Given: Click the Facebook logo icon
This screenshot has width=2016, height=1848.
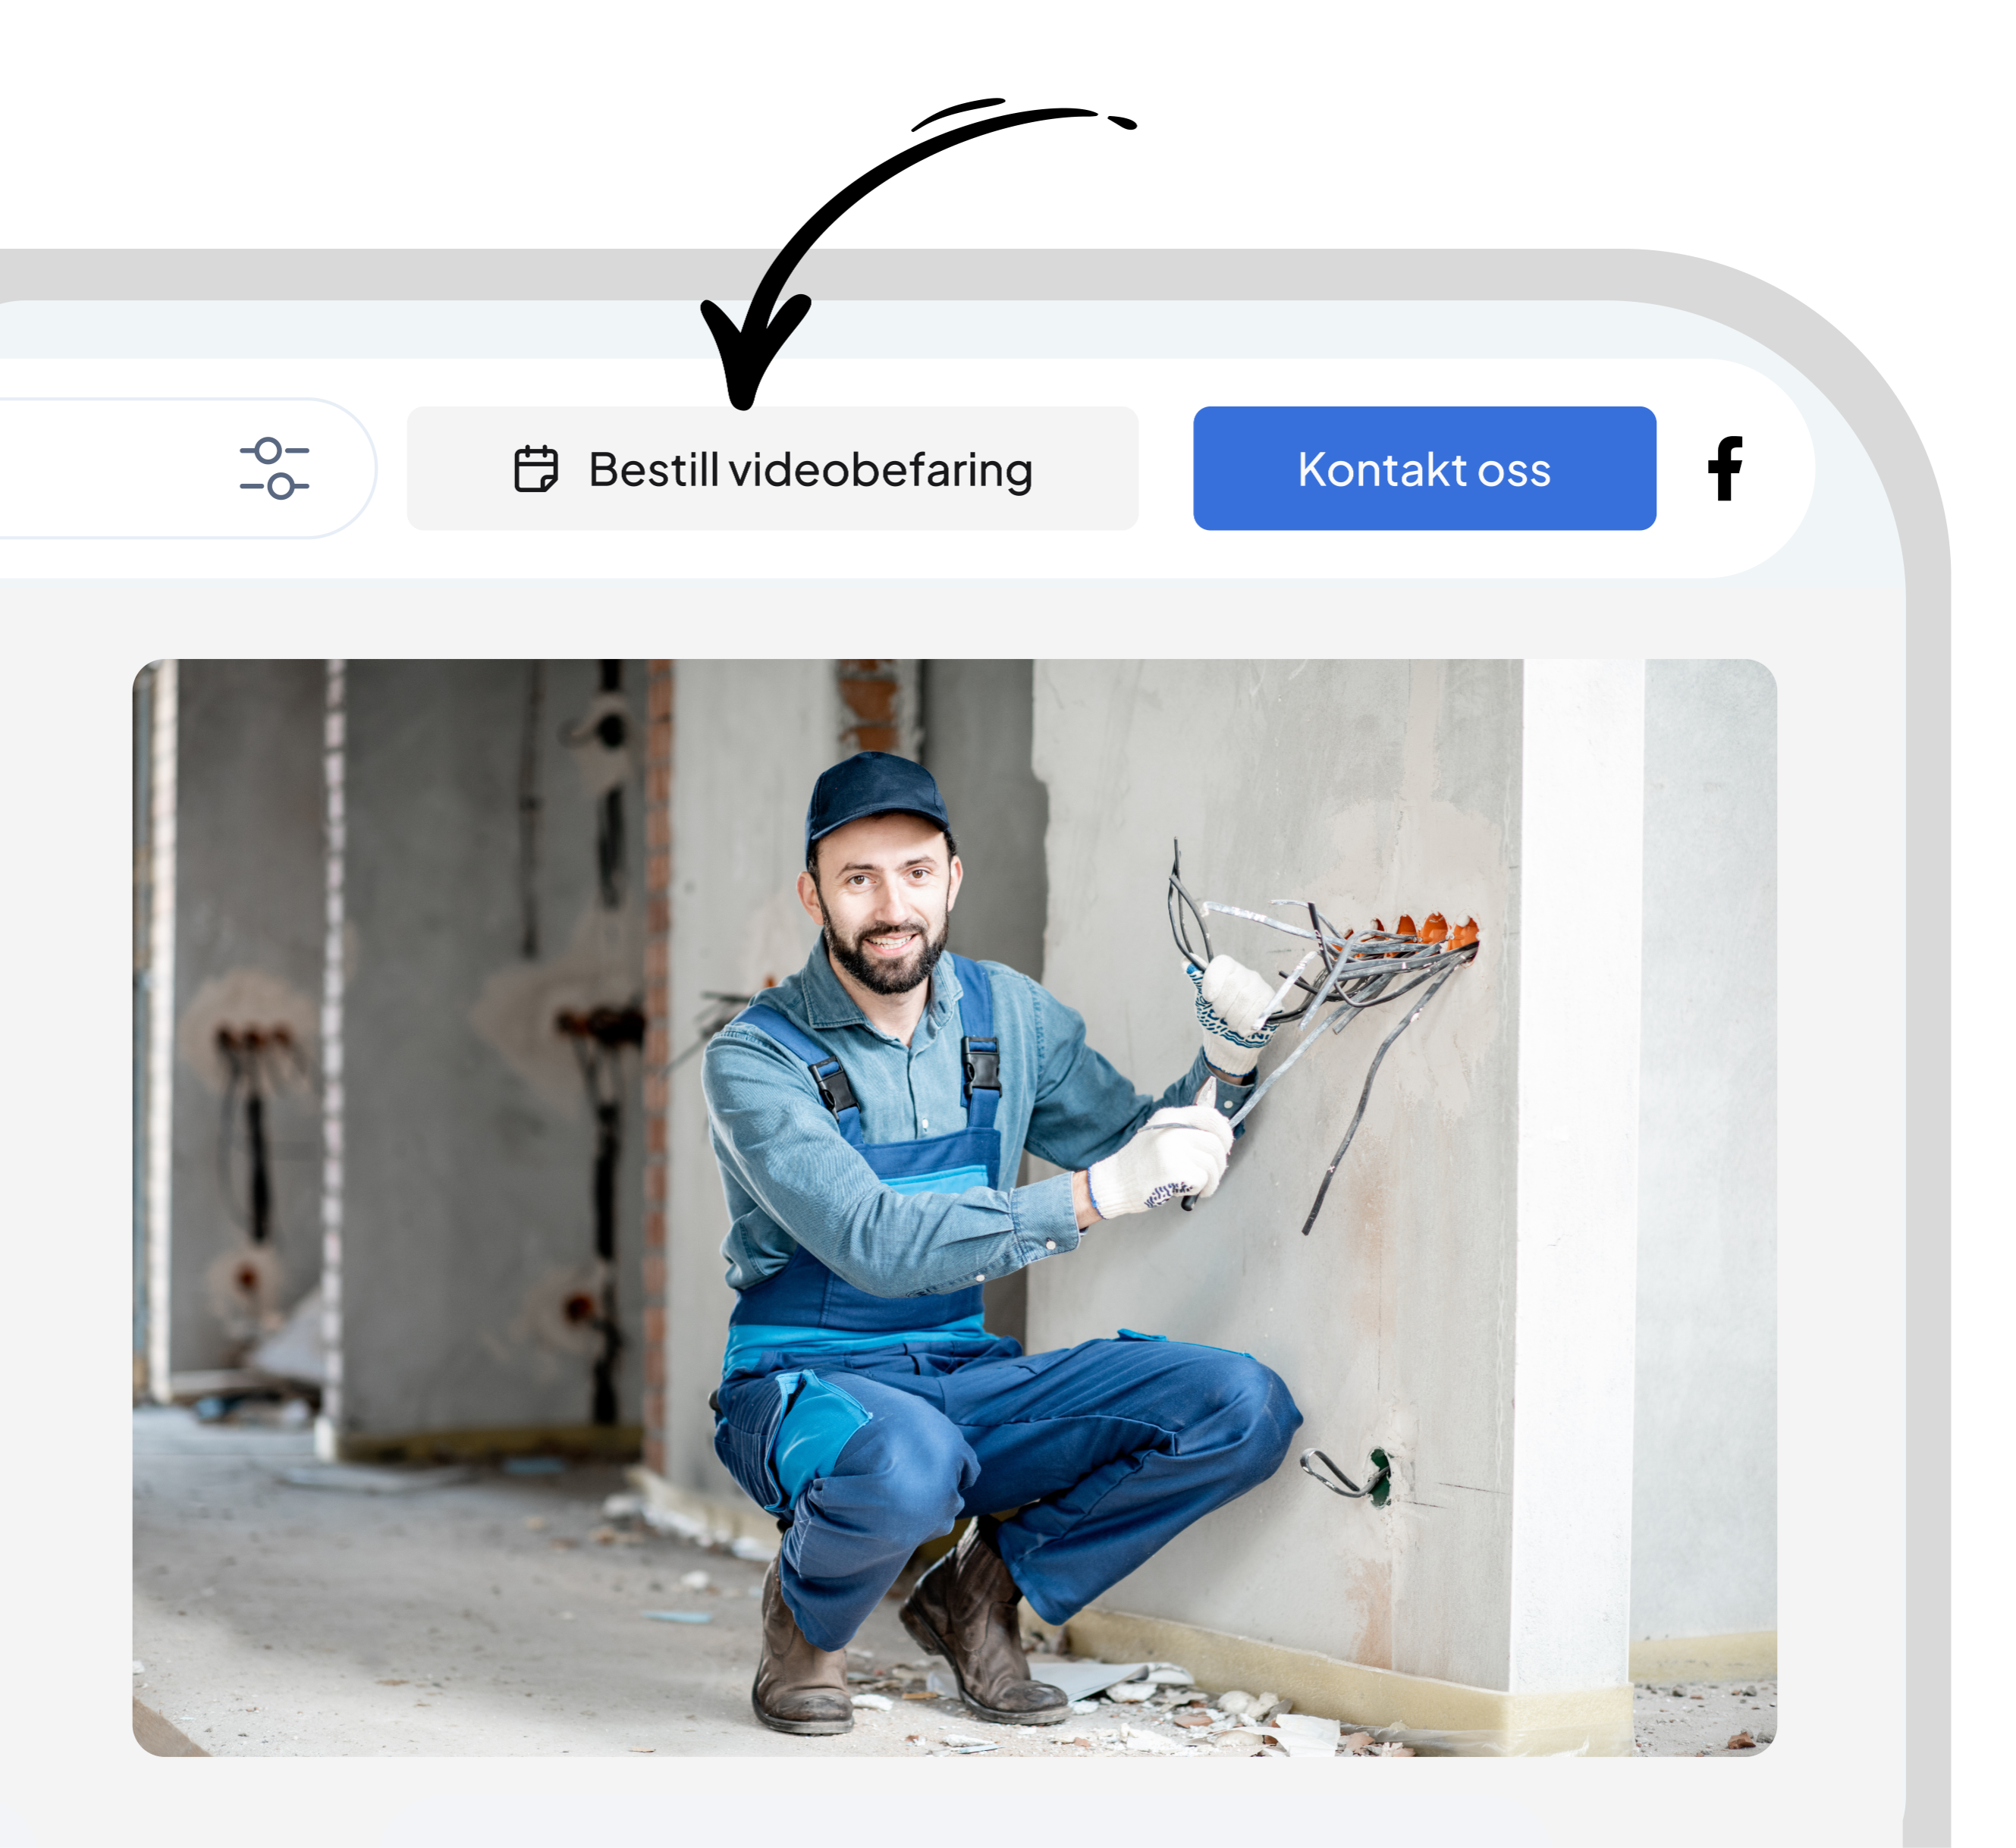Looking at the screenshot, I should 1725,468.
